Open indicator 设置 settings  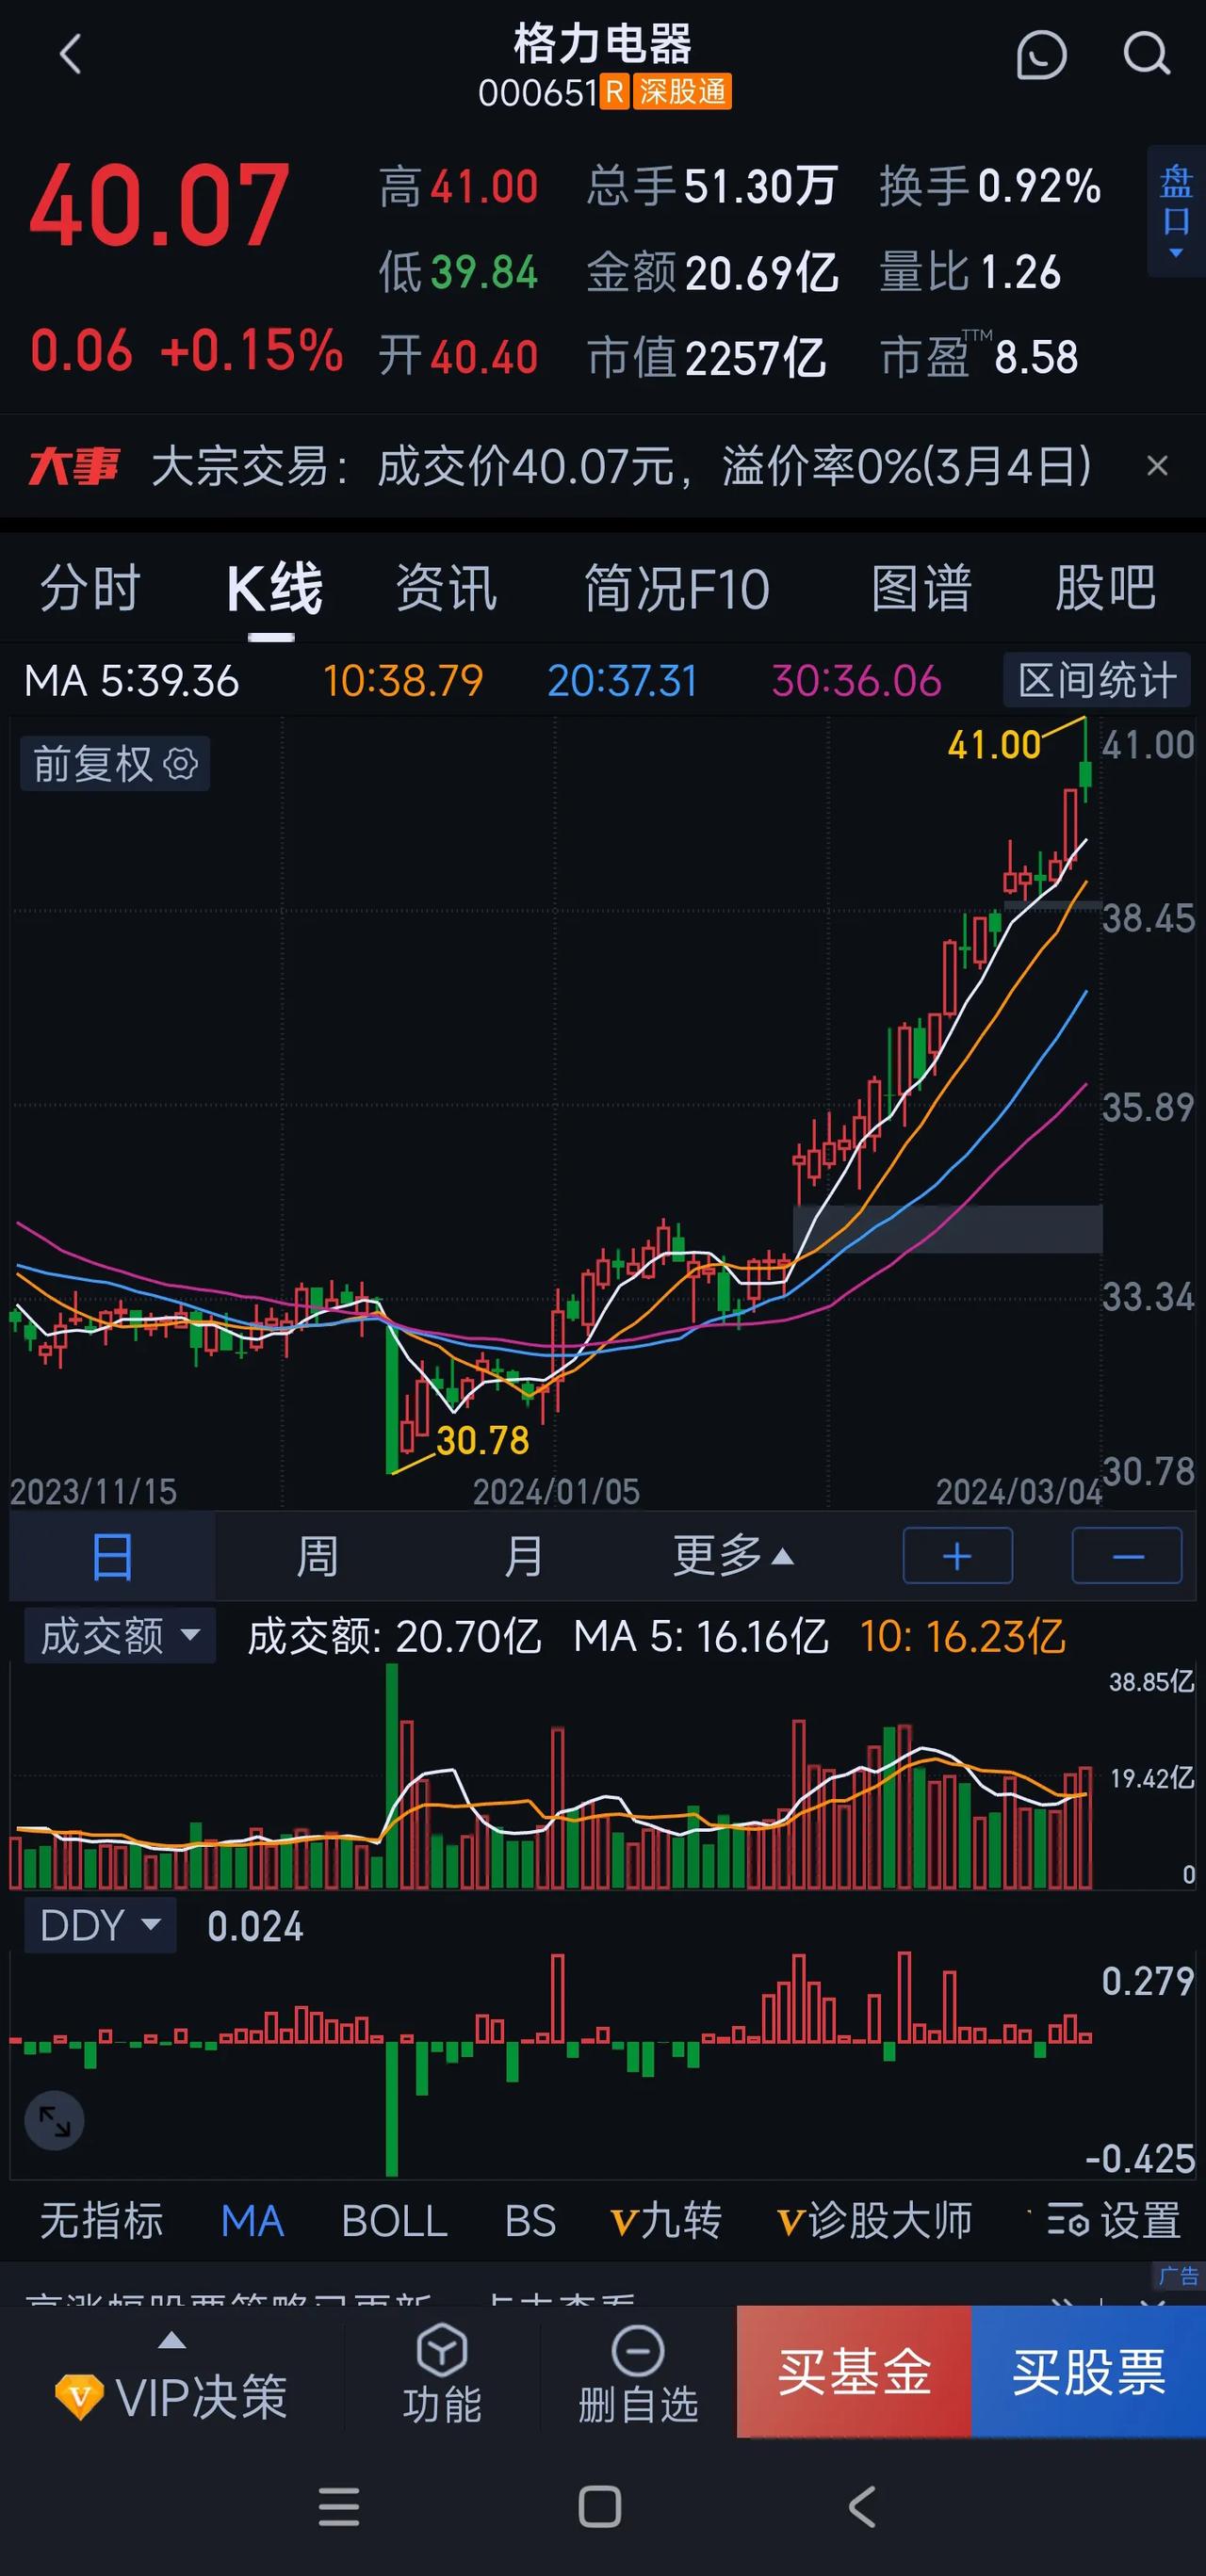tap(1113, 2221)
